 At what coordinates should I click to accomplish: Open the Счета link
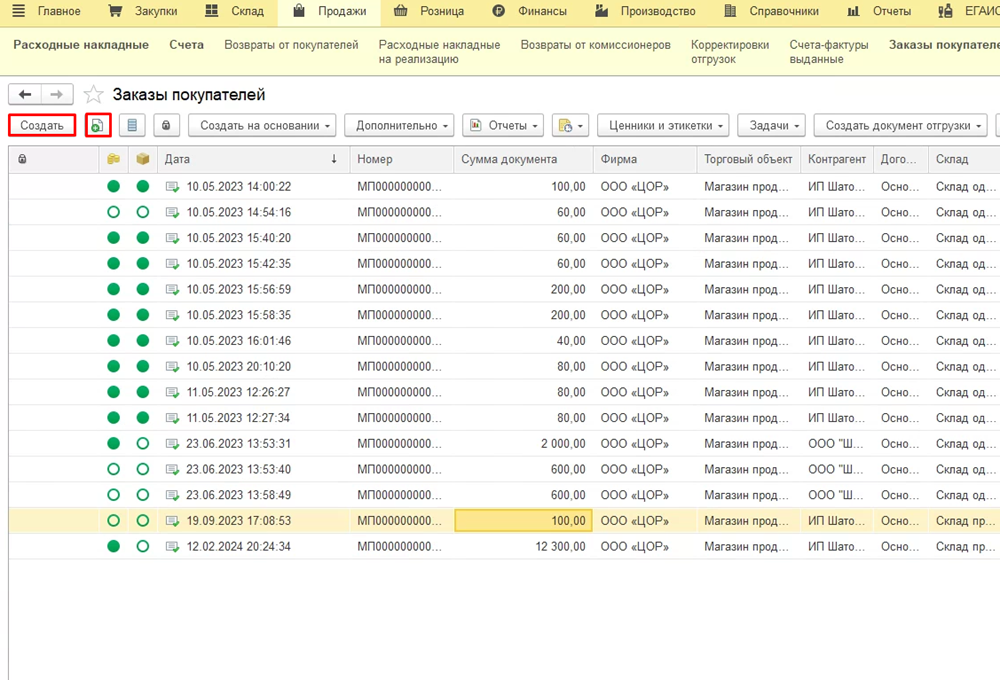point(186,45)
